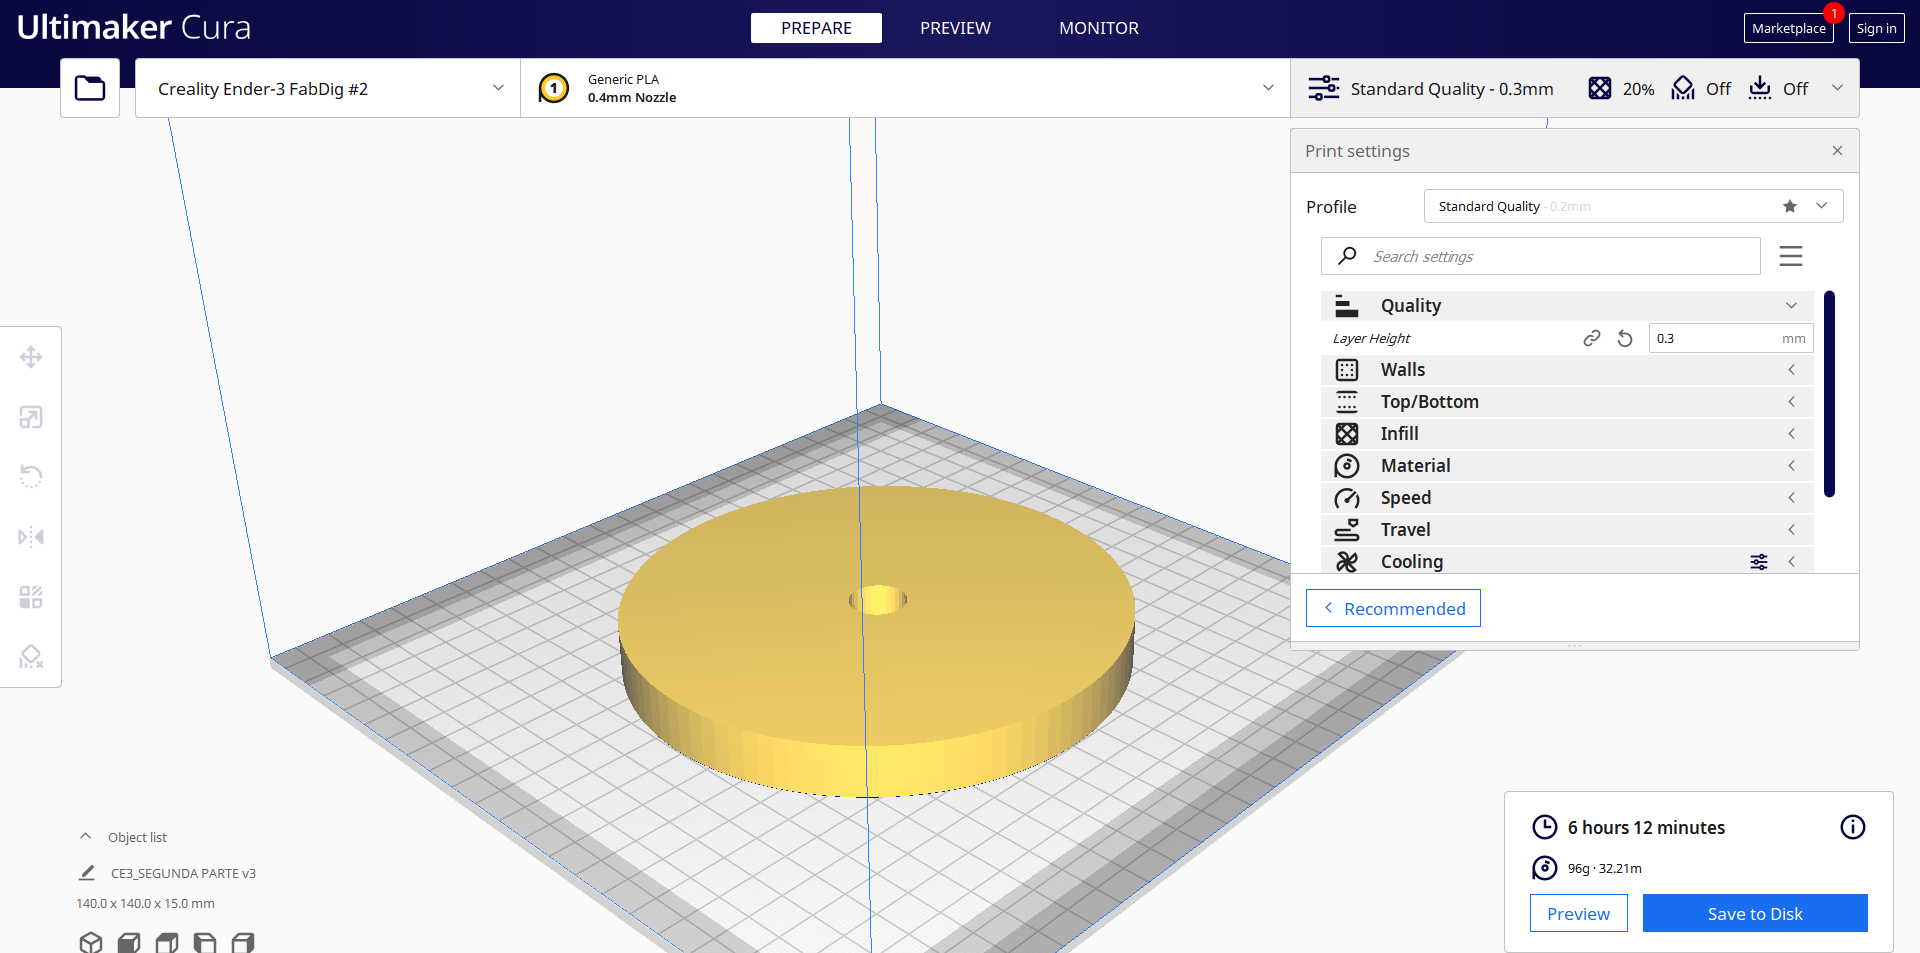The width and height of the screenshot is (1920, 953).
Task: Collapse the Quality settings section
Action: [x=1567, y=306]
